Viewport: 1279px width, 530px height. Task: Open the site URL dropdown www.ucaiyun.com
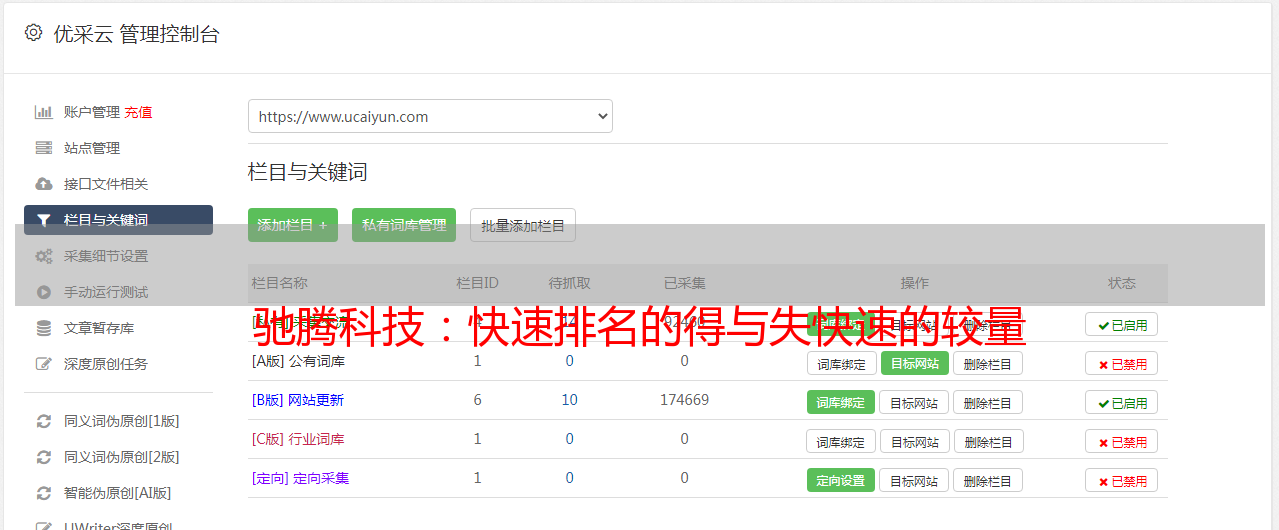[x=430, y=116]
